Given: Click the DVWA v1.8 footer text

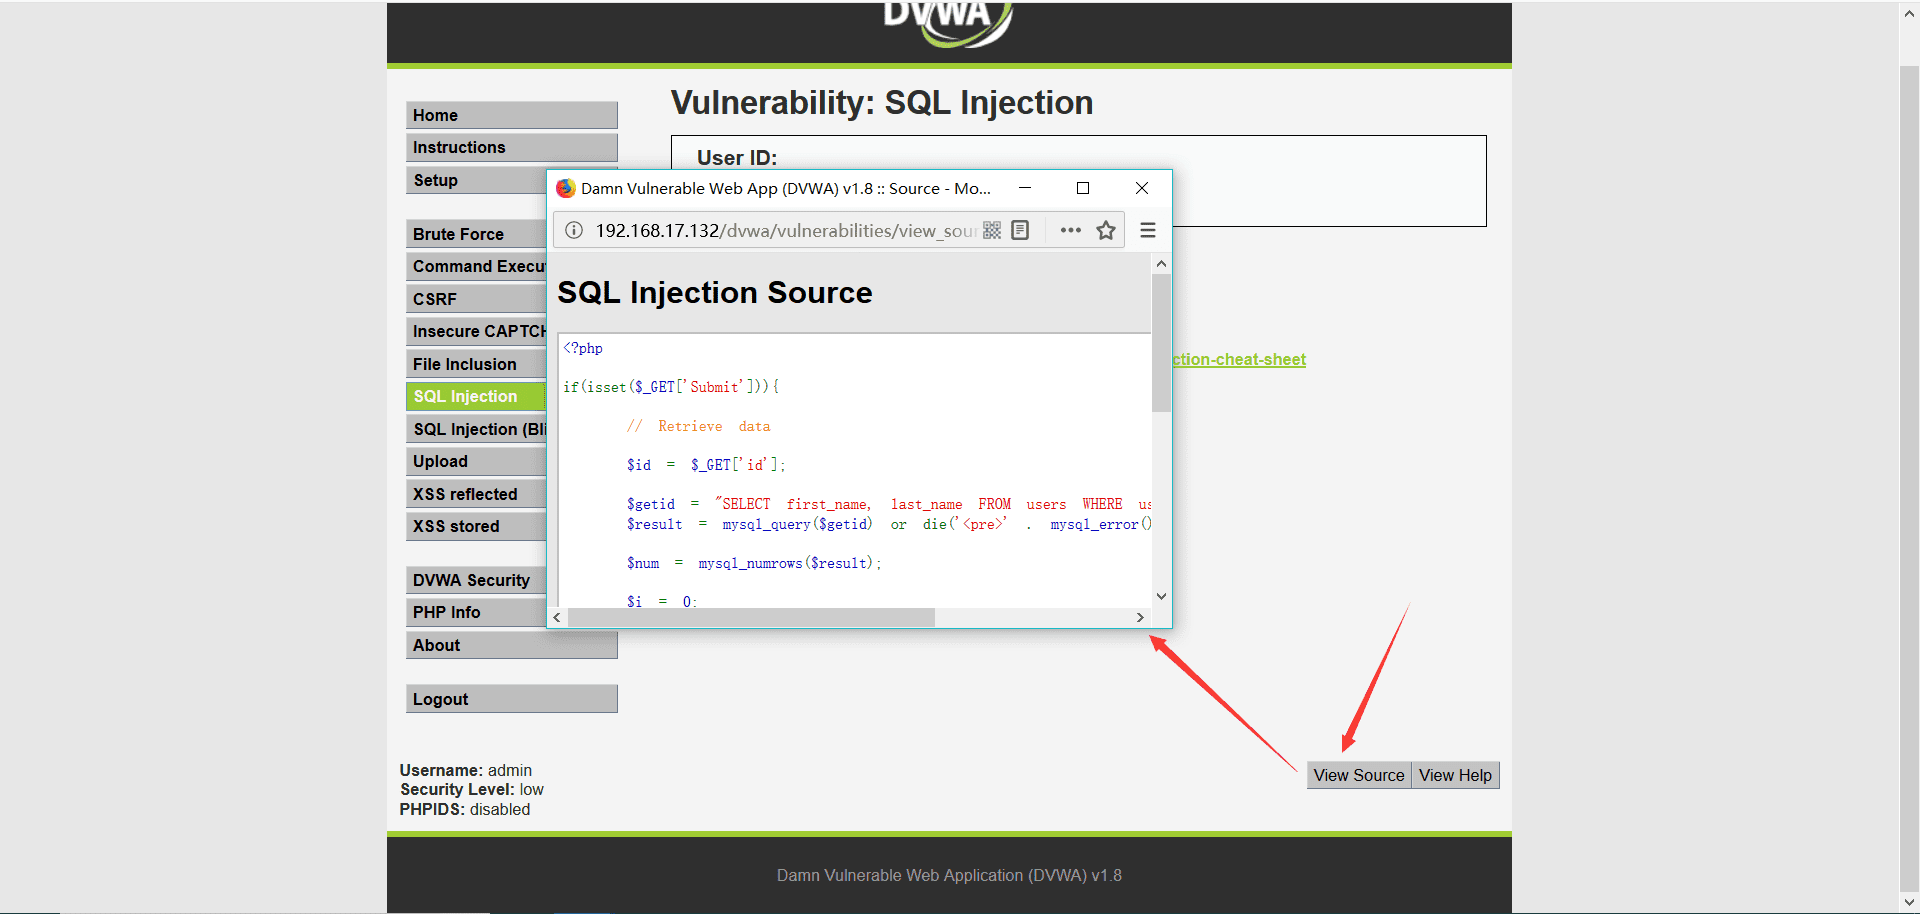Looking at the screenshot, I should click(x=949, y=875).
